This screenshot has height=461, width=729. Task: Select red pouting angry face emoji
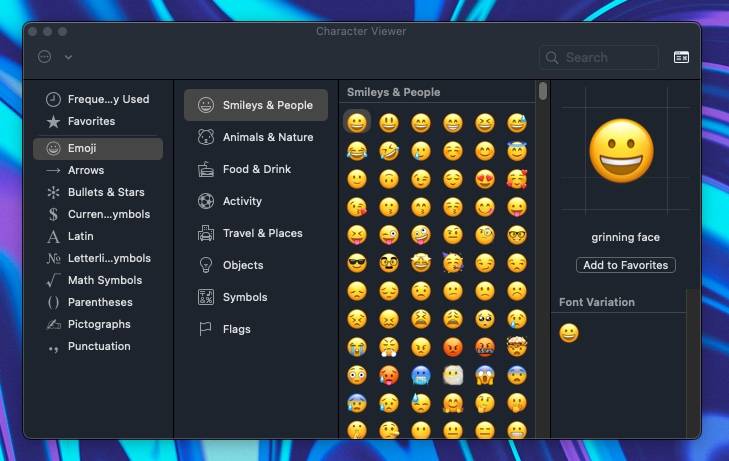[452, 347]
